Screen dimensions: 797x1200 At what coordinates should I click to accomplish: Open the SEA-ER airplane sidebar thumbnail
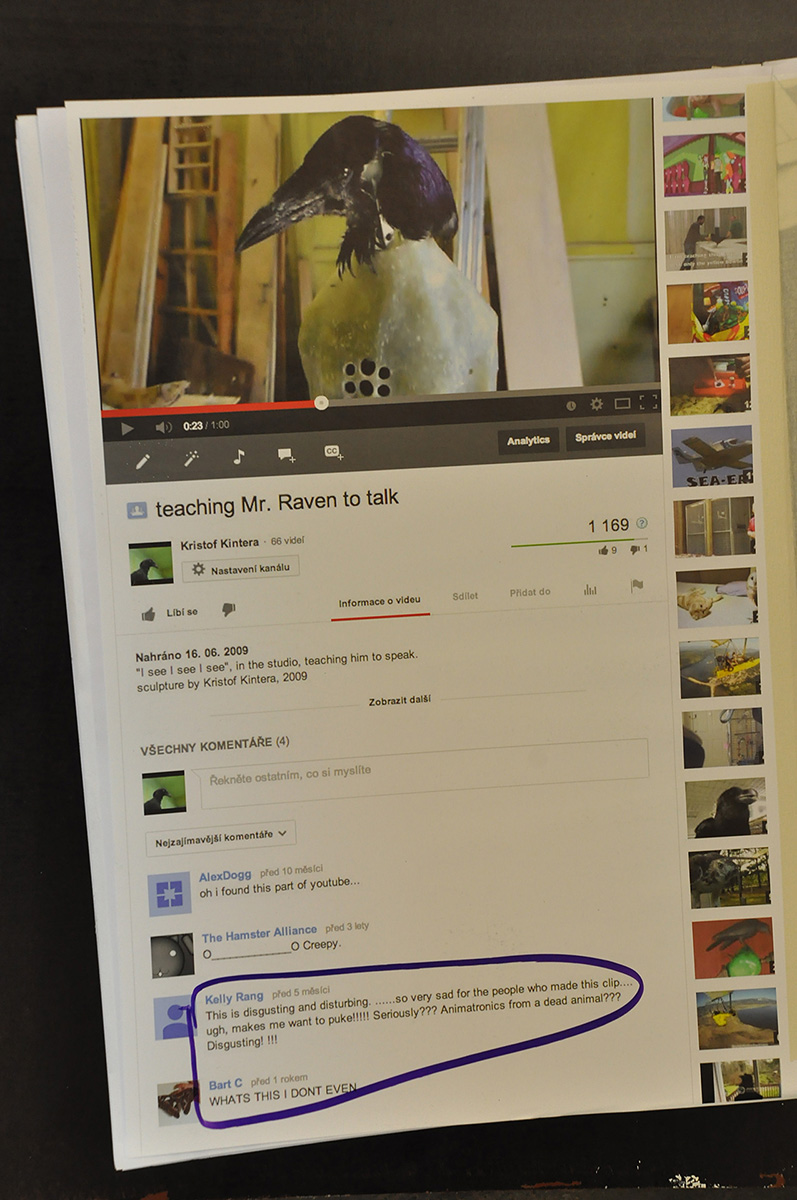pos(712,457)
